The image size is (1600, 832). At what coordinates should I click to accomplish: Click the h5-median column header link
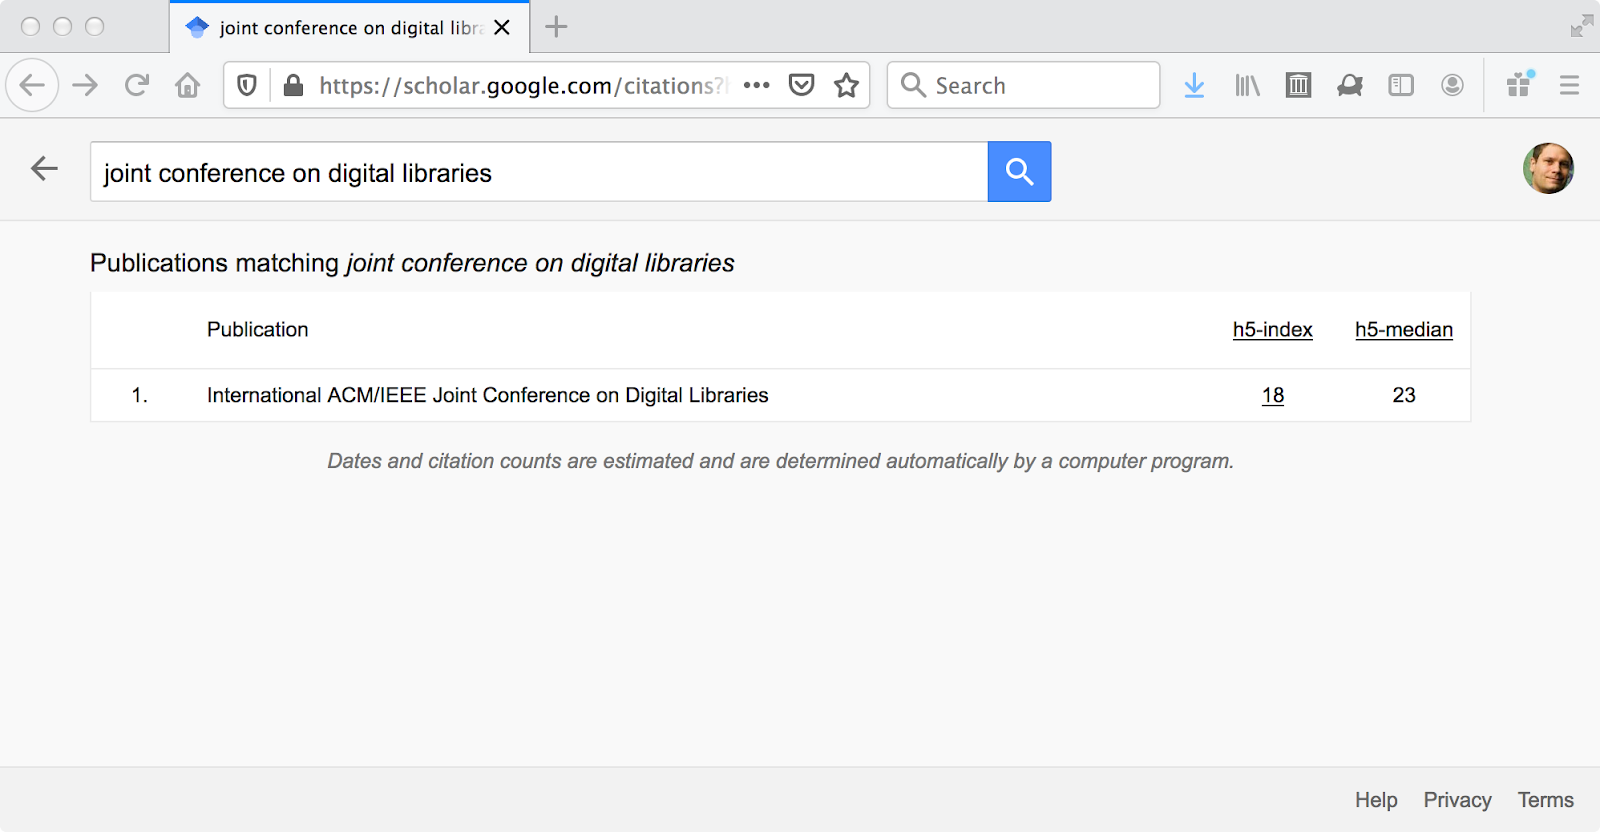pyautogui.click(x=1404, y=329)
